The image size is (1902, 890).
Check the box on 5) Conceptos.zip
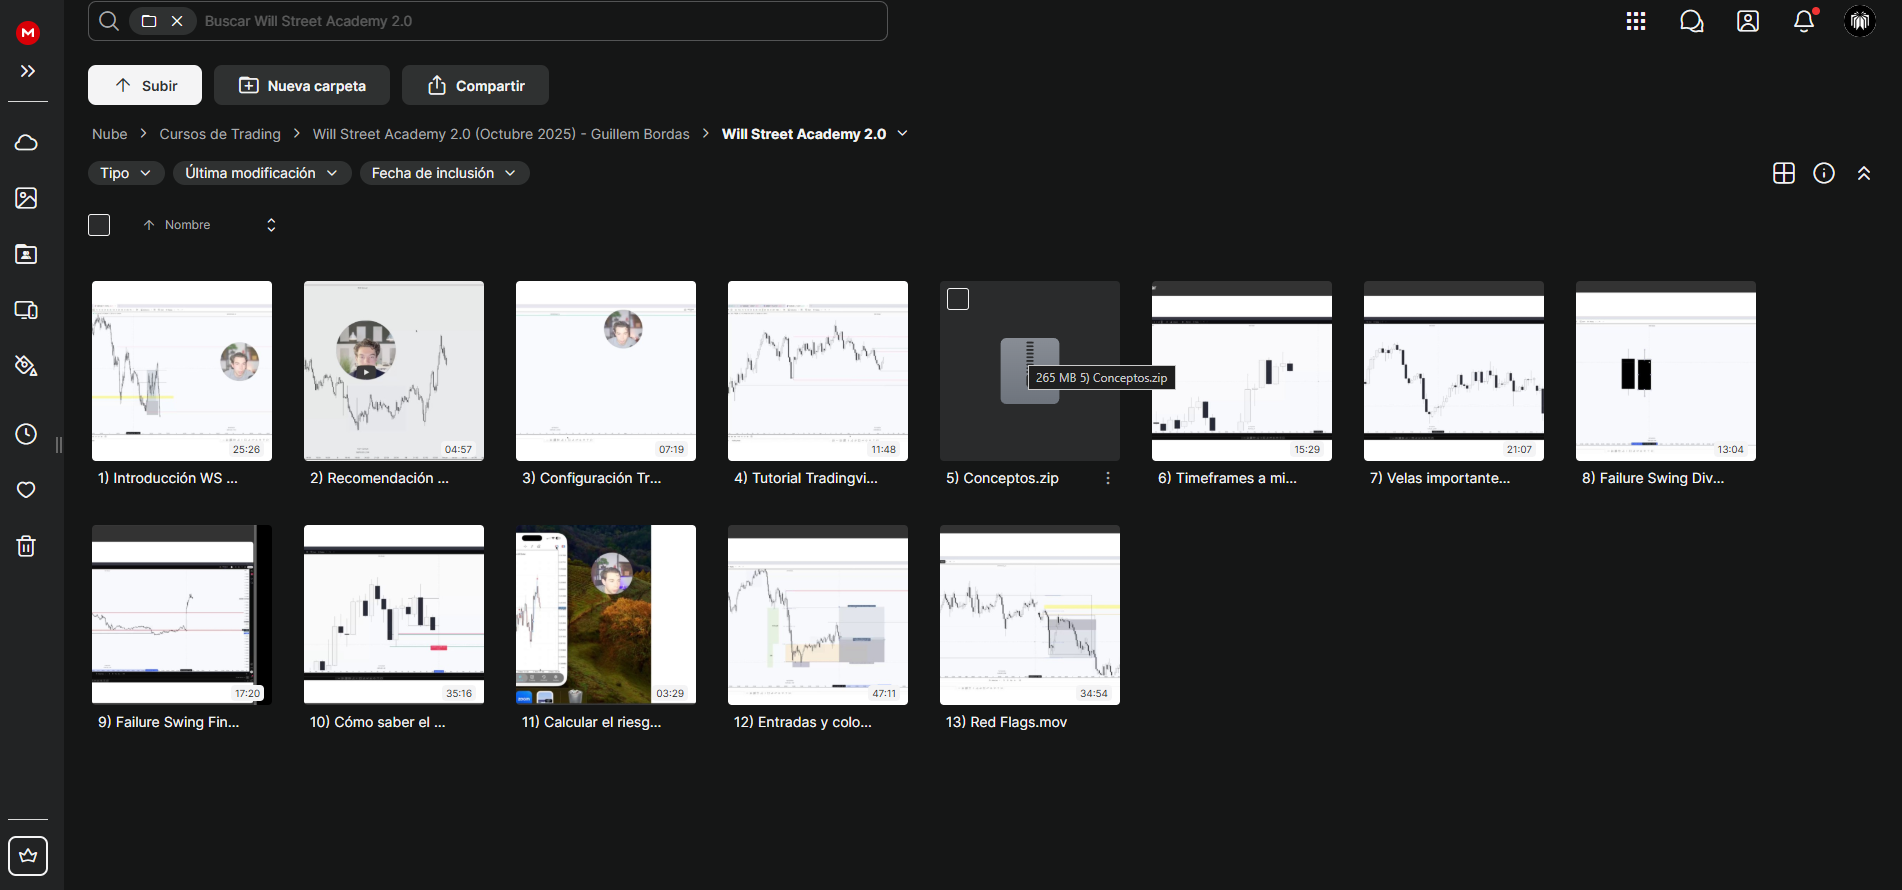(x=958, y=299)
